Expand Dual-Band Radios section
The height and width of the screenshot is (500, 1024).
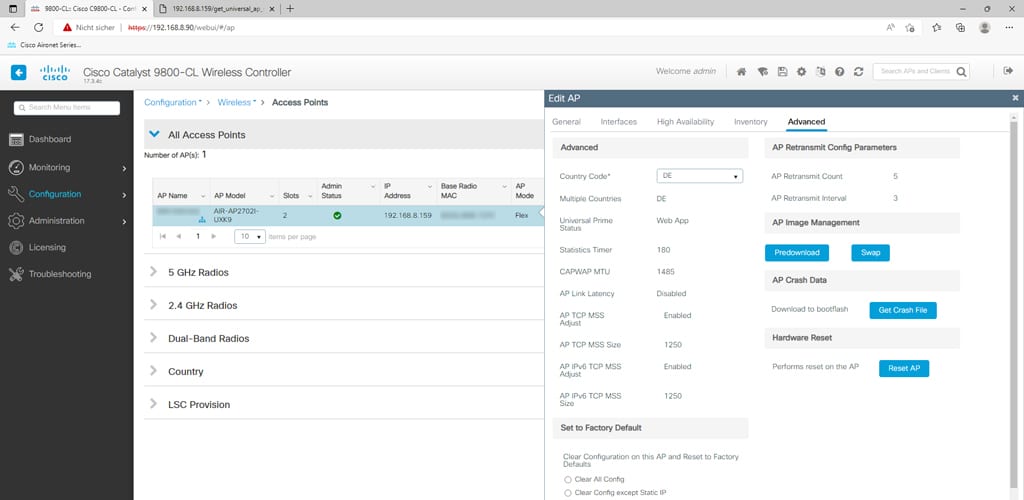[153, 338]
